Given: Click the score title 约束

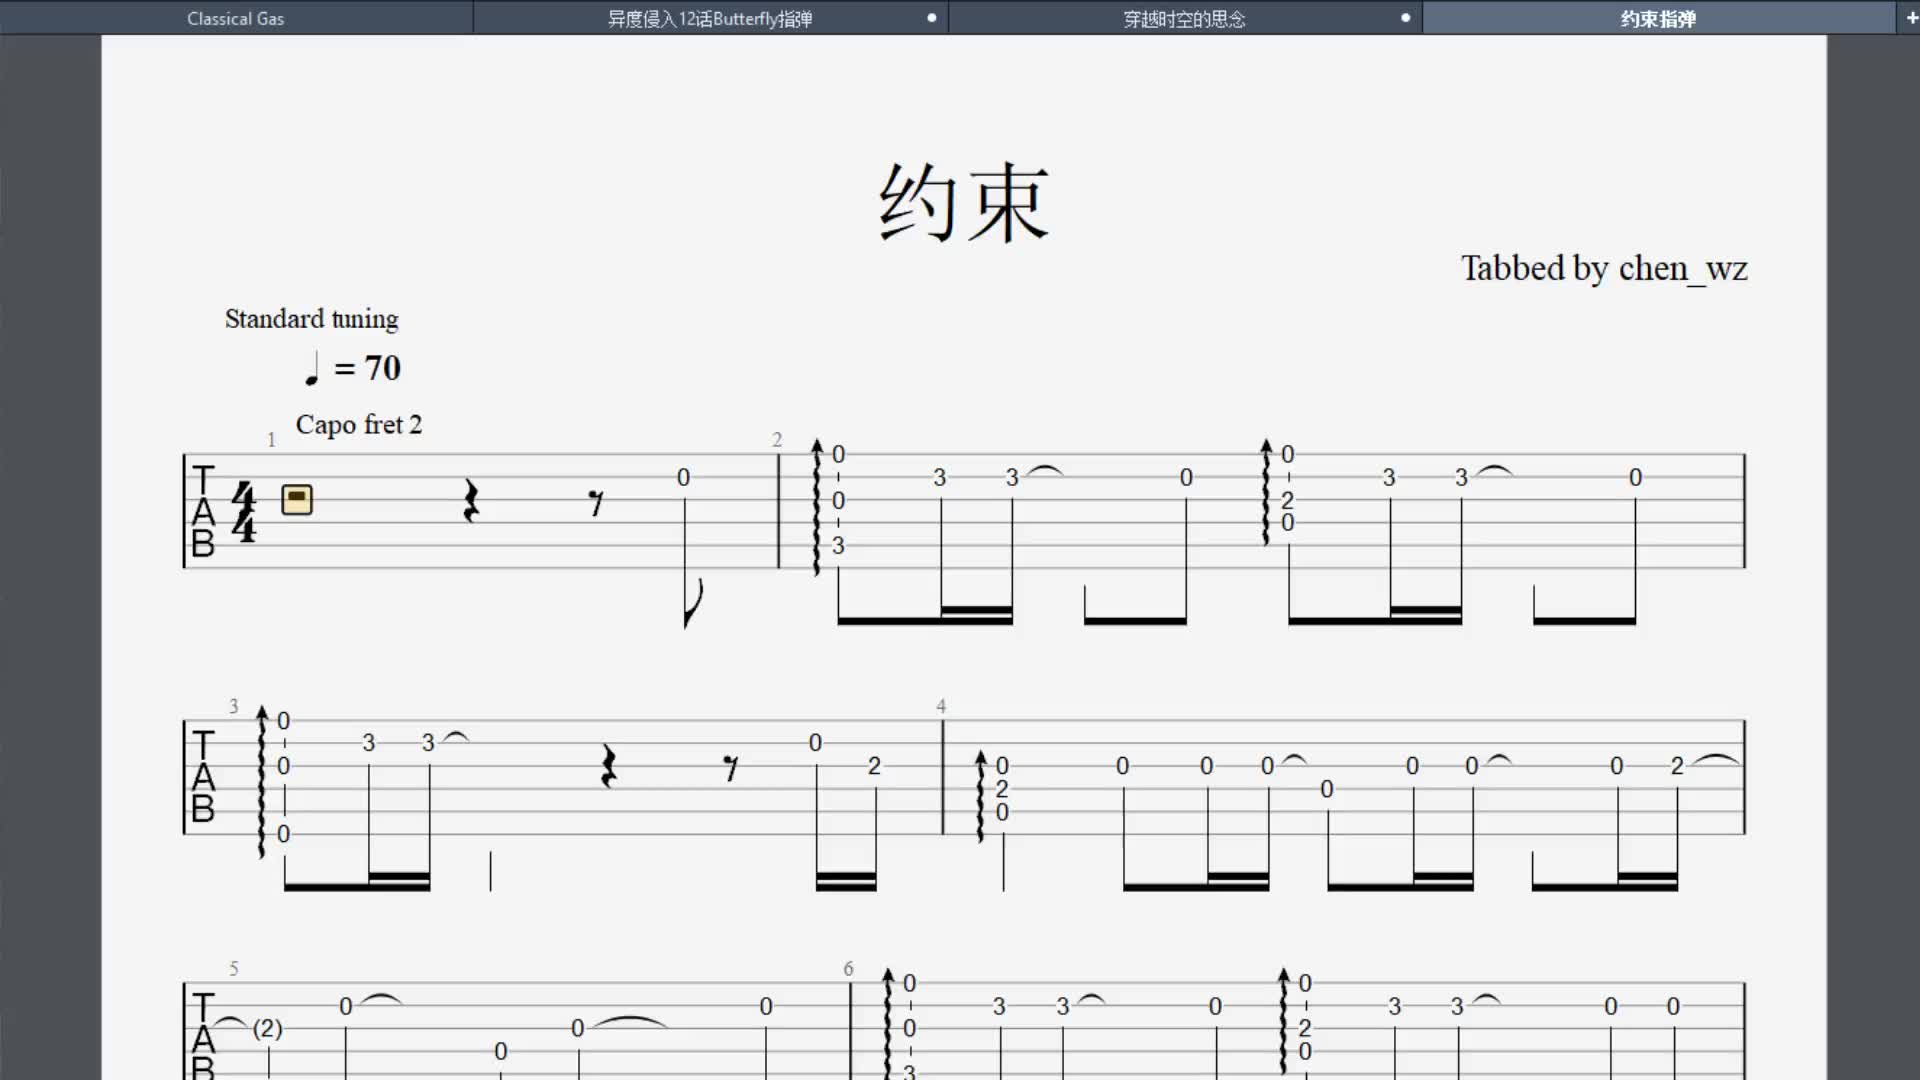Looking at the screenshot, I should pos(963,203).
